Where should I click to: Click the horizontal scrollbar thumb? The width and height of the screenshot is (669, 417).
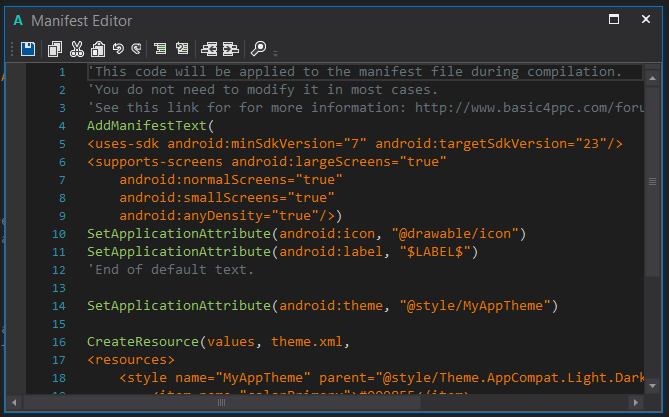pos(222,402)
